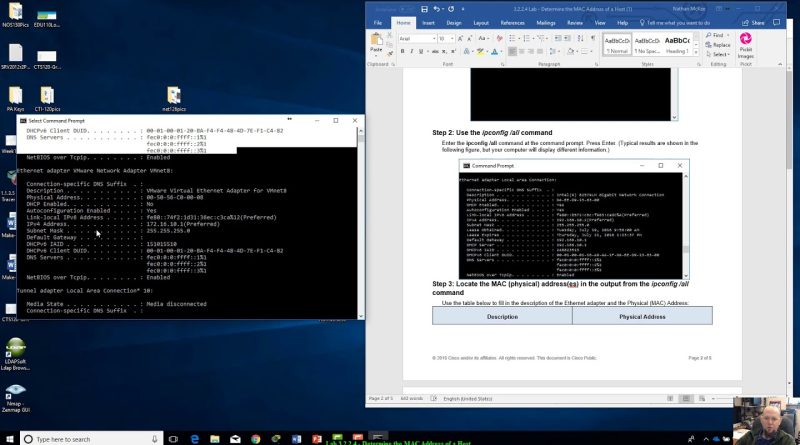Open net126pics folder on desktop
800x445 pixels.
click(x=174, y=99)
